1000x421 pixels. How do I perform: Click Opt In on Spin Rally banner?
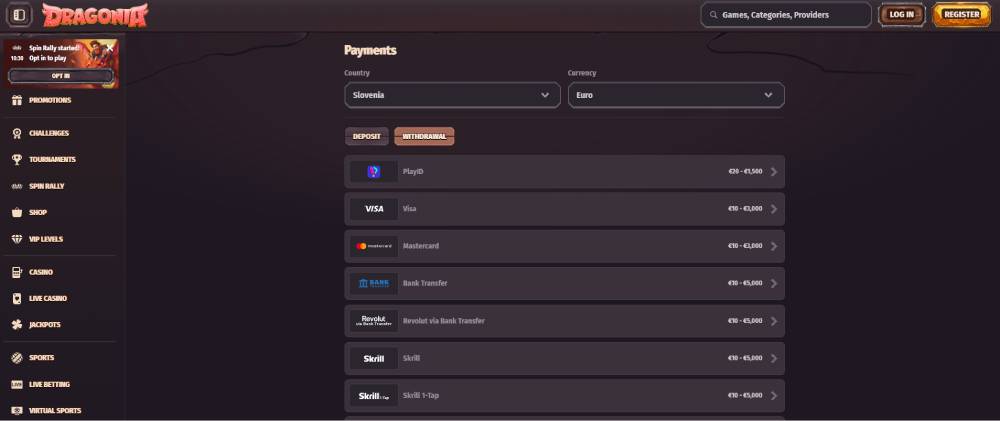[61, 76]
